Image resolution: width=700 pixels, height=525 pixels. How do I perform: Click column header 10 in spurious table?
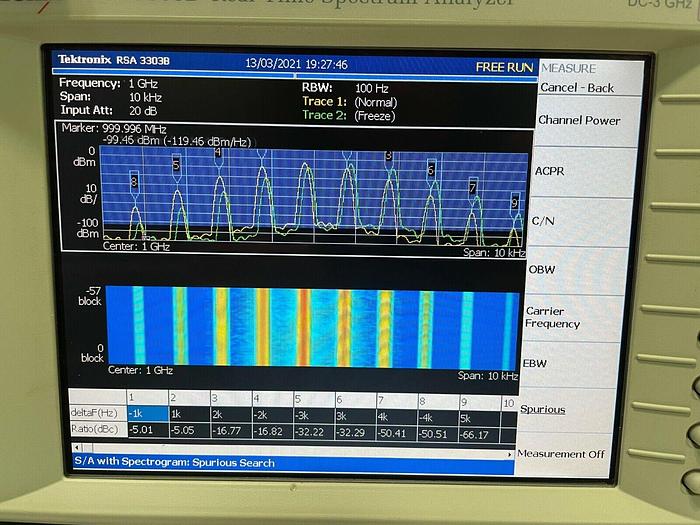coord(509,404)
